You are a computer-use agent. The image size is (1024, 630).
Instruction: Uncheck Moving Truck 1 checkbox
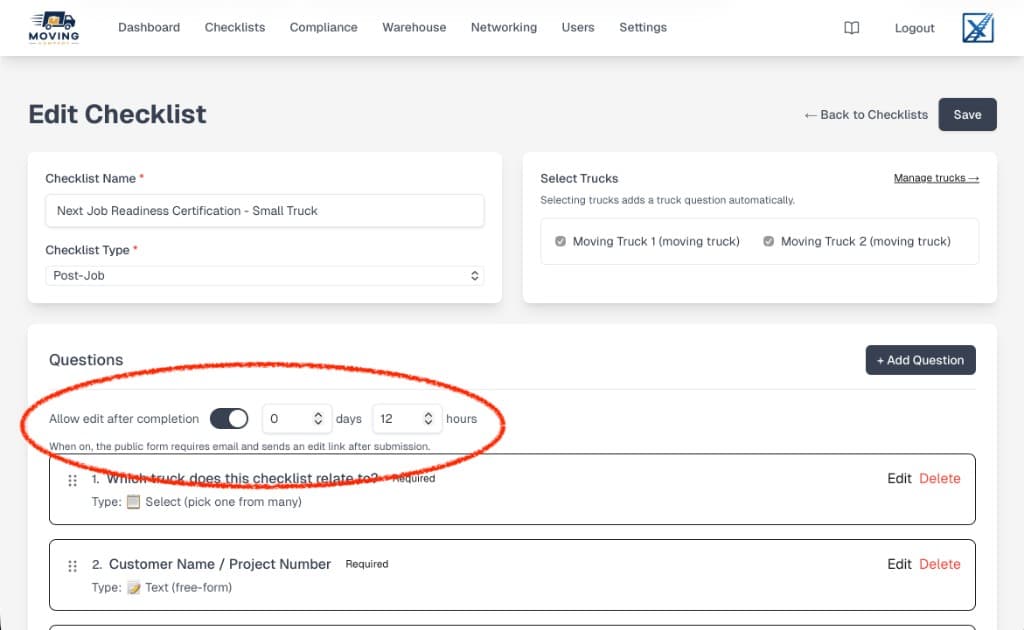tap(560, 241)
